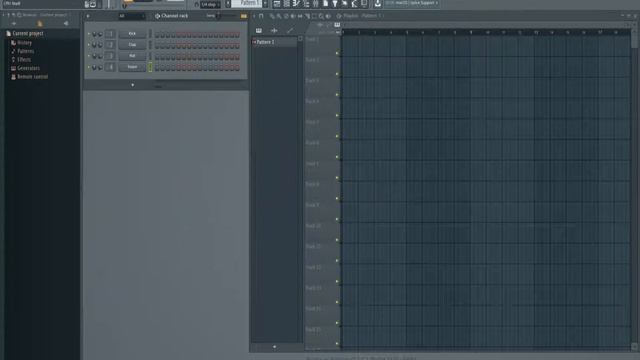Viewport: 640px width, 360px height.
Task: Add a channel with the rack plus button
Action: click(x=133, y=85)
